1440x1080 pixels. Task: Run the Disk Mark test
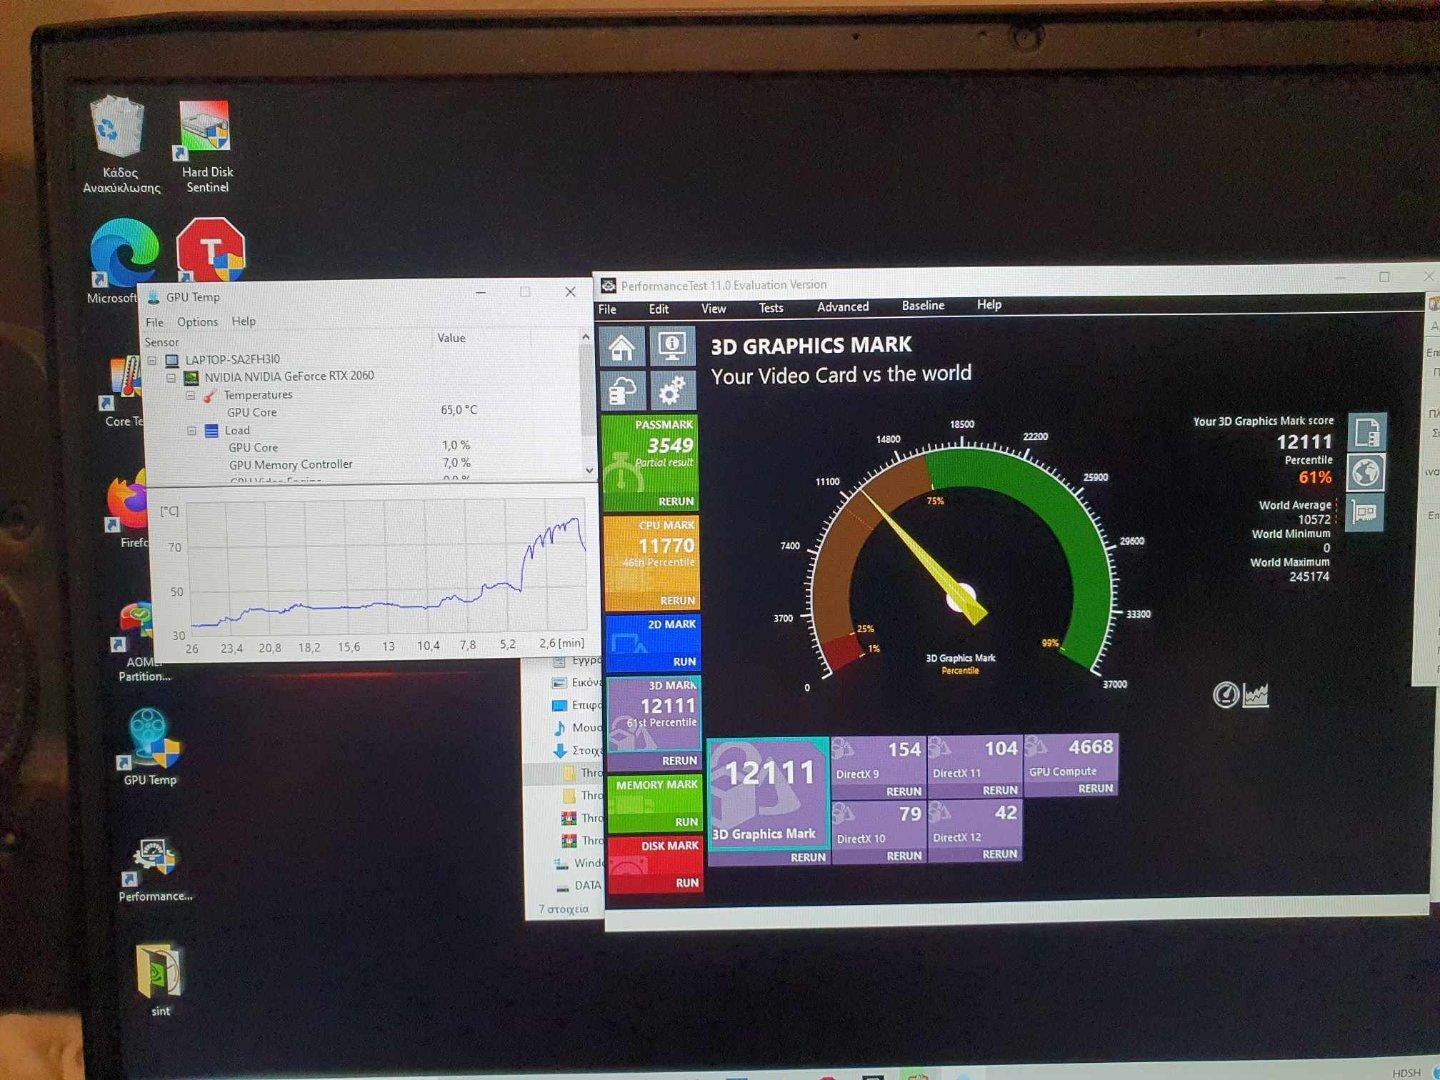point(687,883)
